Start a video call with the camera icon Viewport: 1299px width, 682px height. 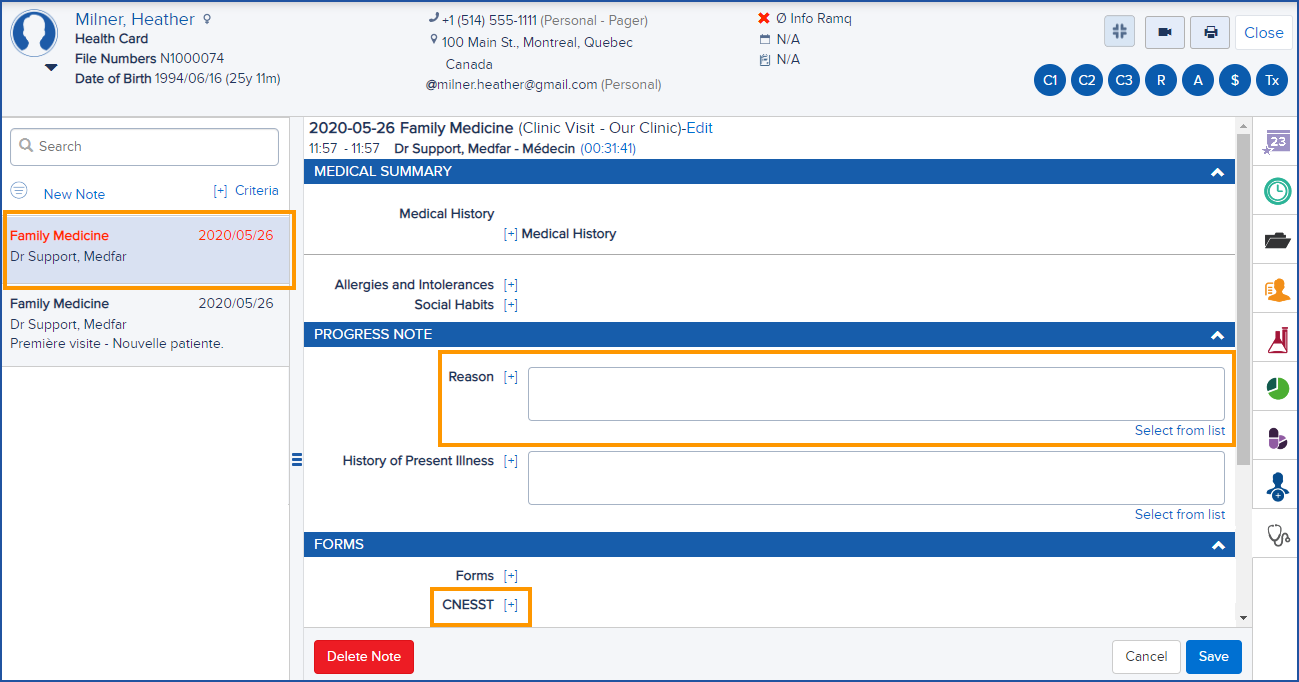tap(1164, 32)
